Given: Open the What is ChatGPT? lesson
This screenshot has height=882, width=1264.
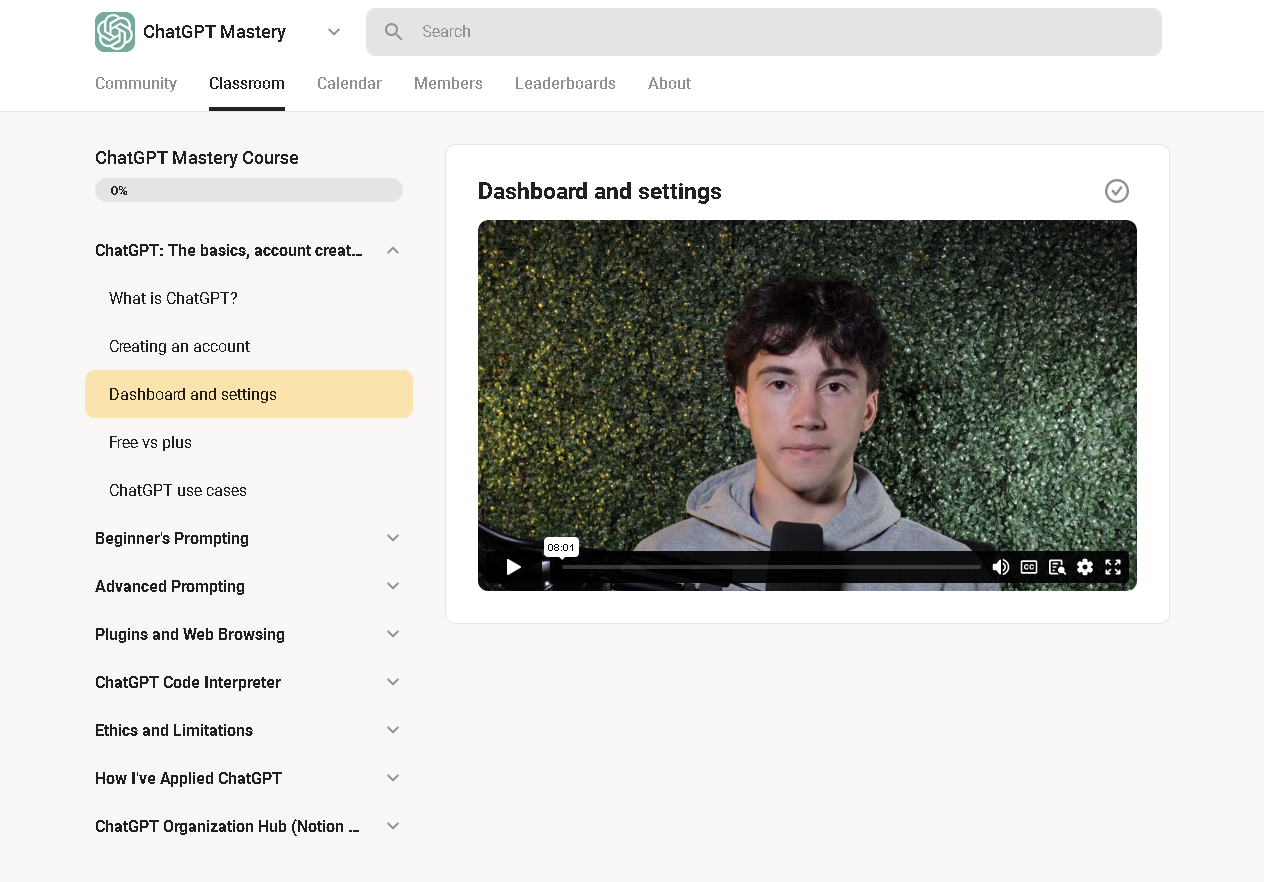Looking at the screenshot, I should click(249, 298).
